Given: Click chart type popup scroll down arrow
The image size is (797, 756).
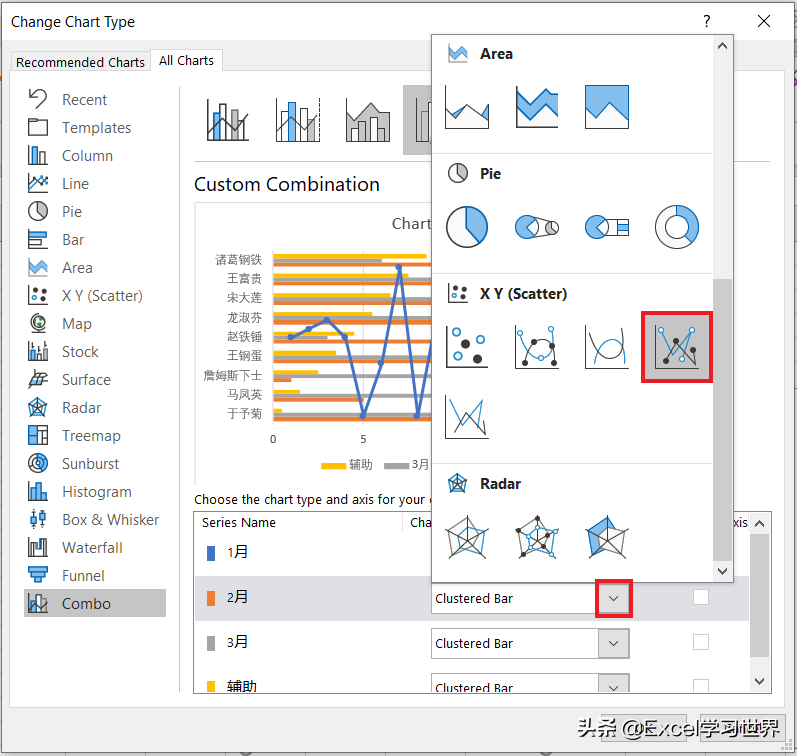Looking at the screenshot, I should [x=722, y=571].
